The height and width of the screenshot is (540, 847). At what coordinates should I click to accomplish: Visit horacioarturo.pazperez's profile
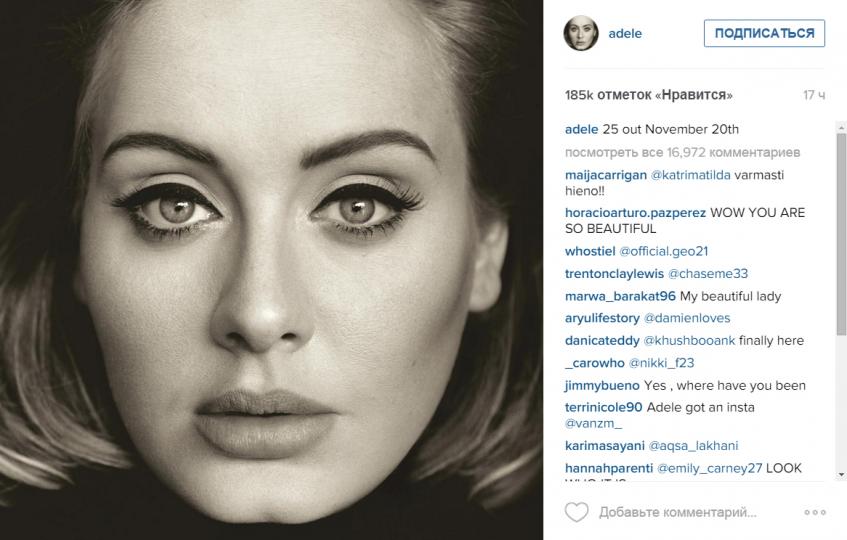tap(635, 213)
